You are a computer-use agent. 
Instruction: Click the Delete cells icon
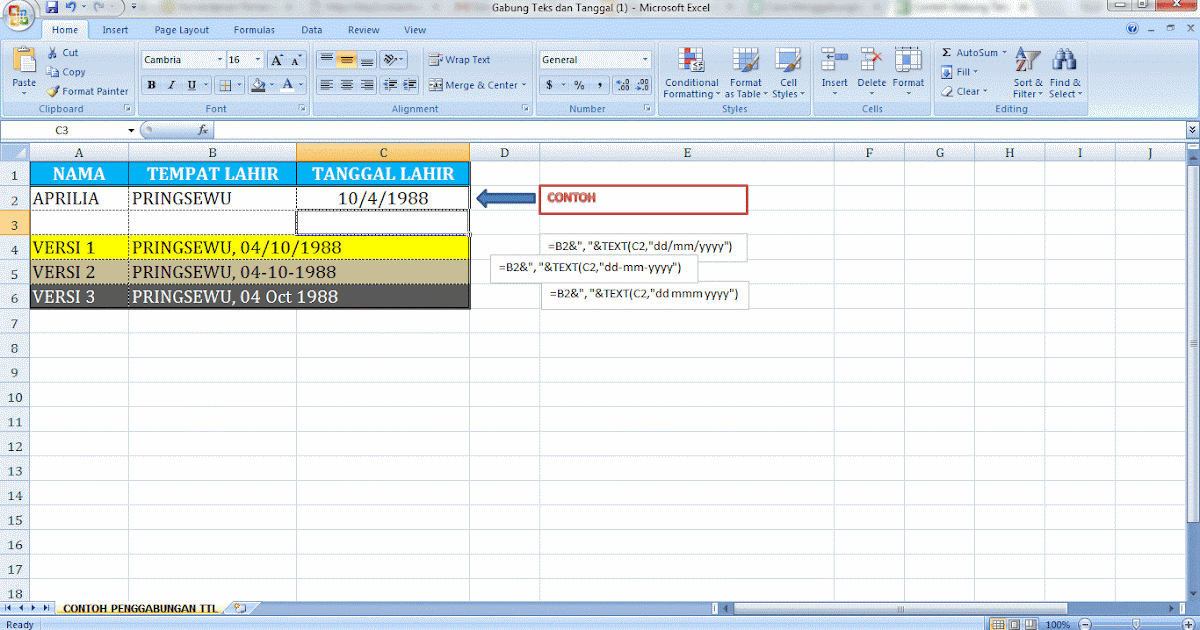871,60
